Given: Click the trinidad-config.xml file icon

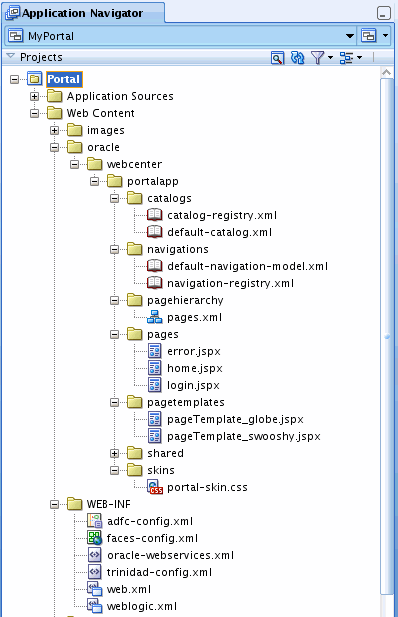Looking at the screenshot, I should point(94,572).
